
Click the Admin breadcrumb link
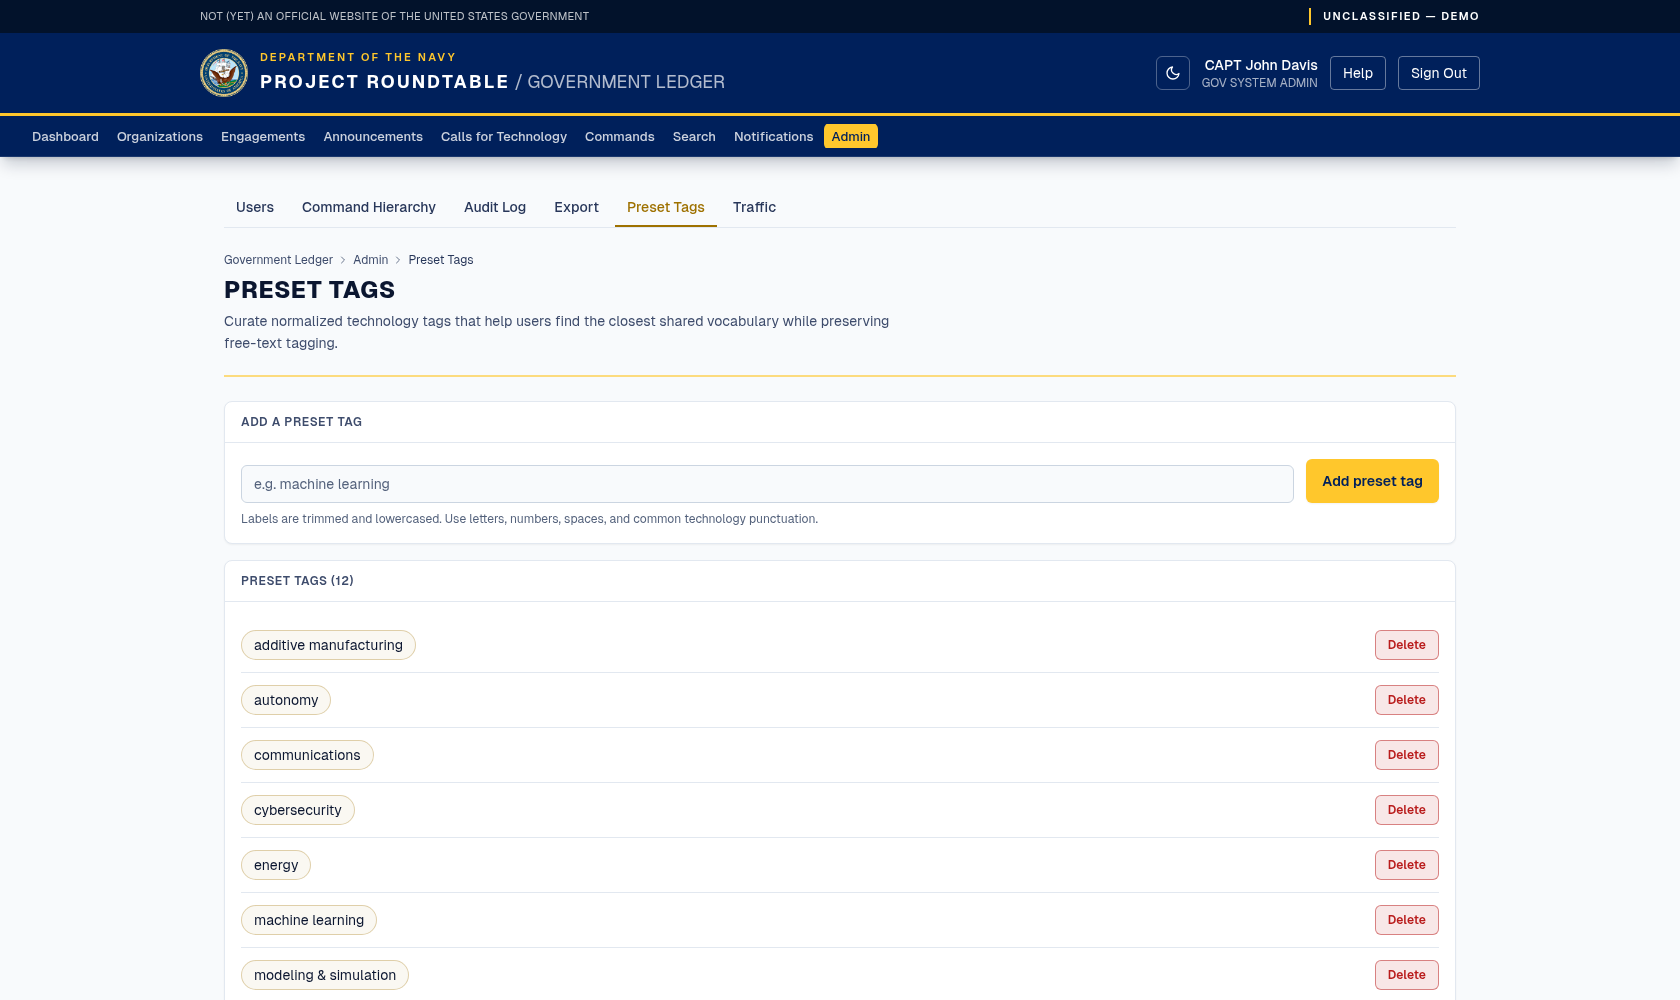coord(371,260)
